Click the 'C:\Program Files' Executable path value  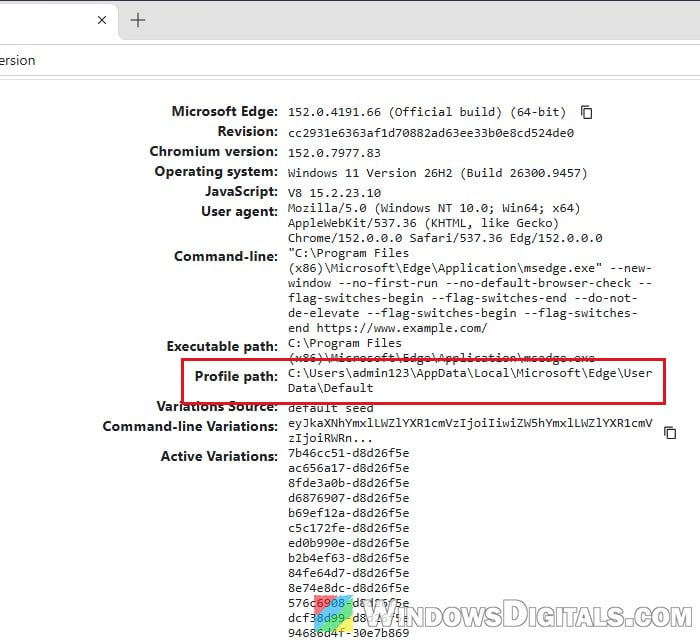(345, 343)
